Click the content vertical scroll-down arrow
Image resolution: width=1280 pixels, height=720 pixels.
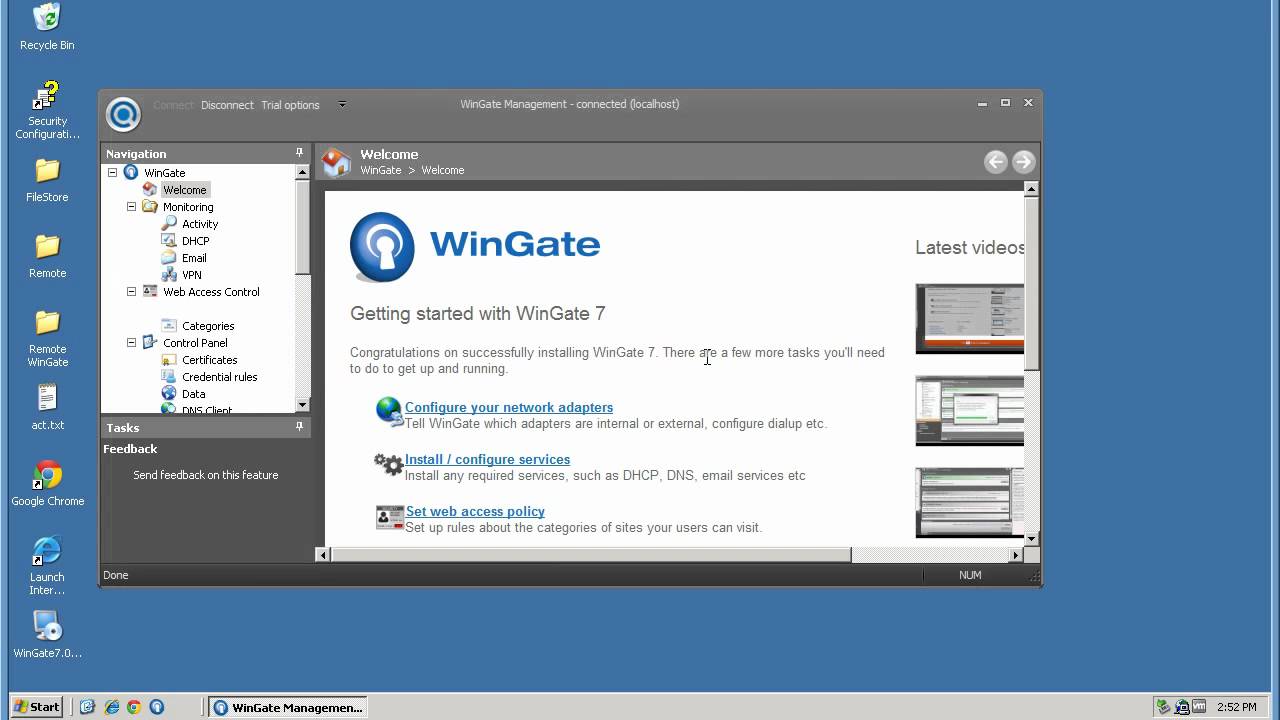[x=1032, y=539]
